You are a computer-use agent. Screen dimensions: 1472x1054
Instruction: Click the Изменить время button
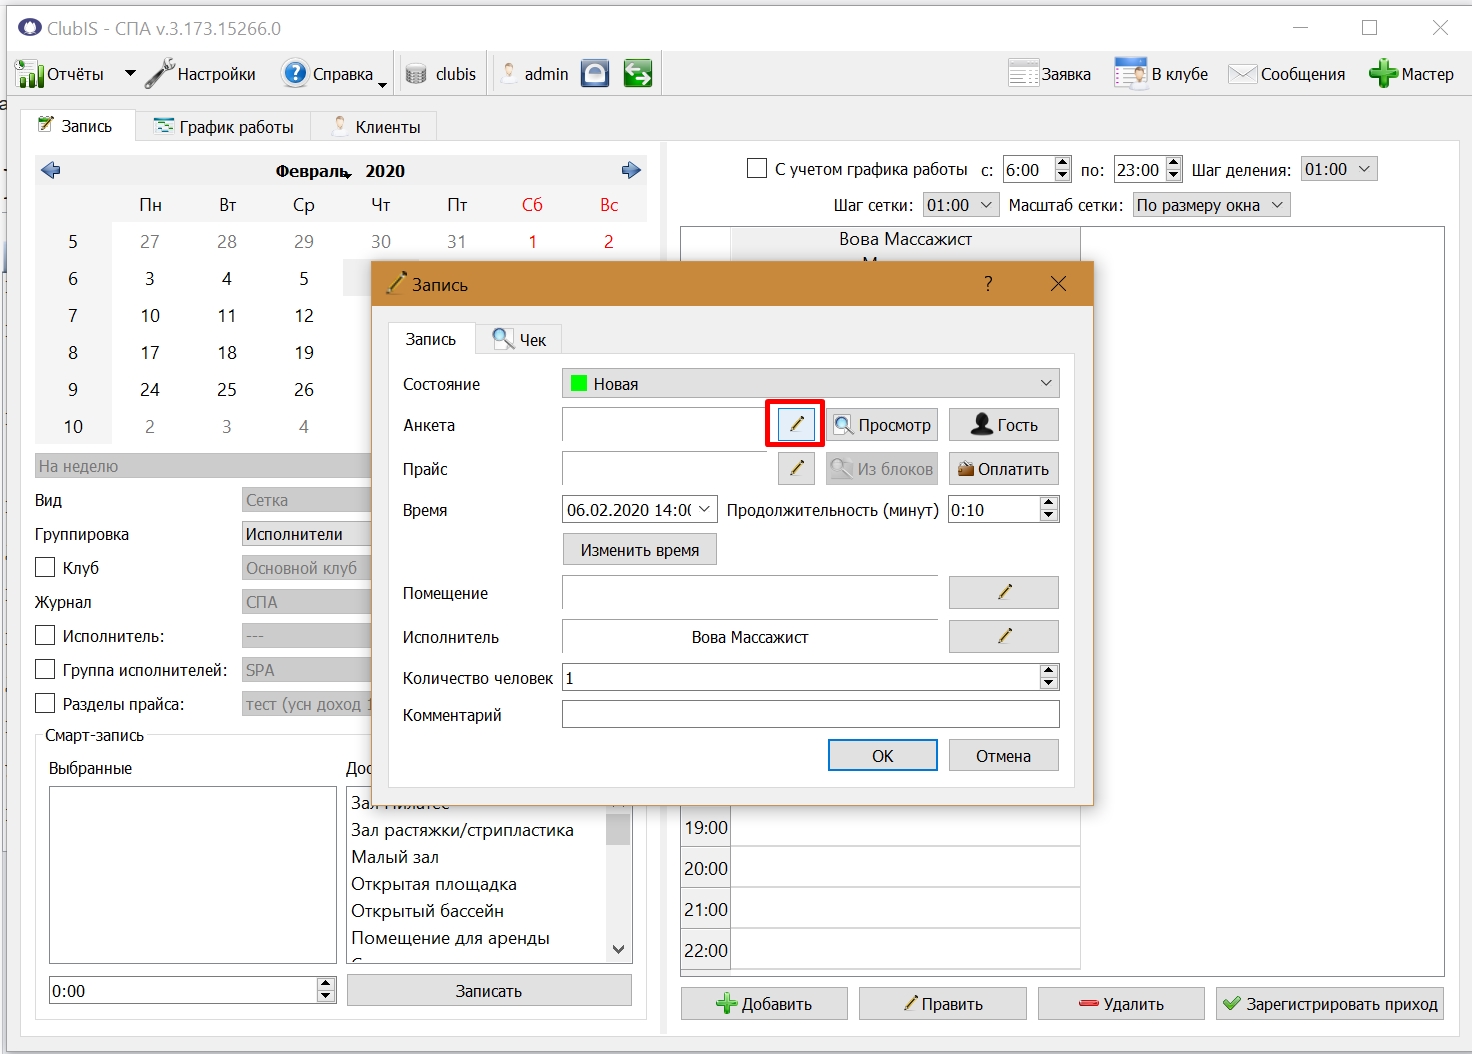pos(640,549)
